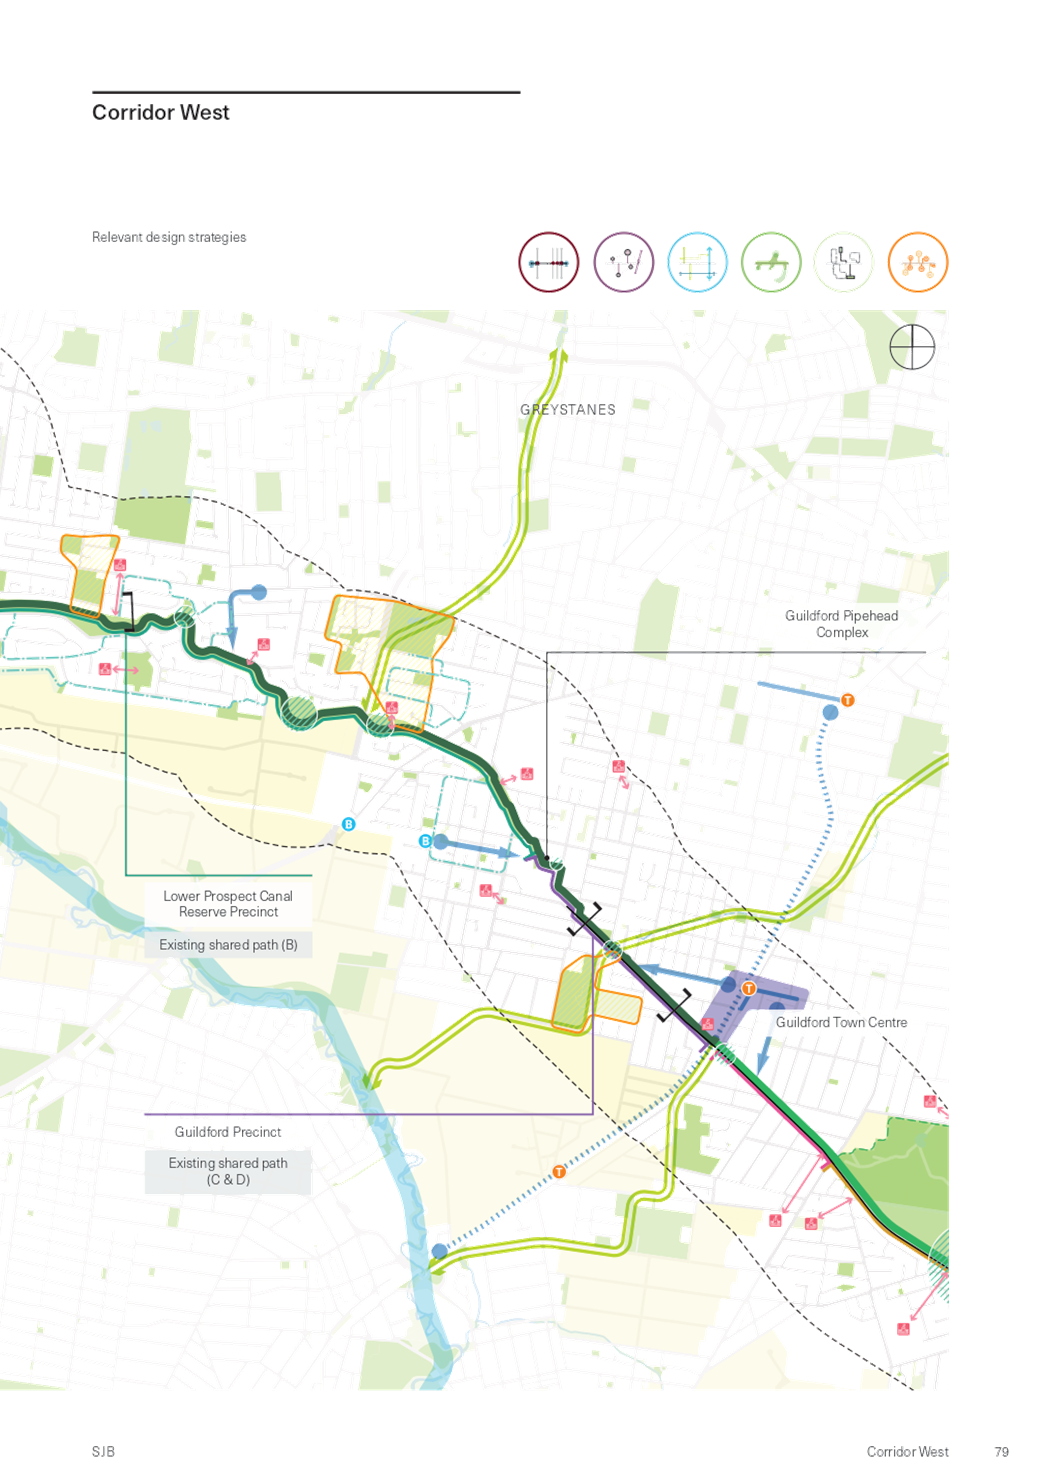Click the Existing shared path (B) label

tap(228, 945)
